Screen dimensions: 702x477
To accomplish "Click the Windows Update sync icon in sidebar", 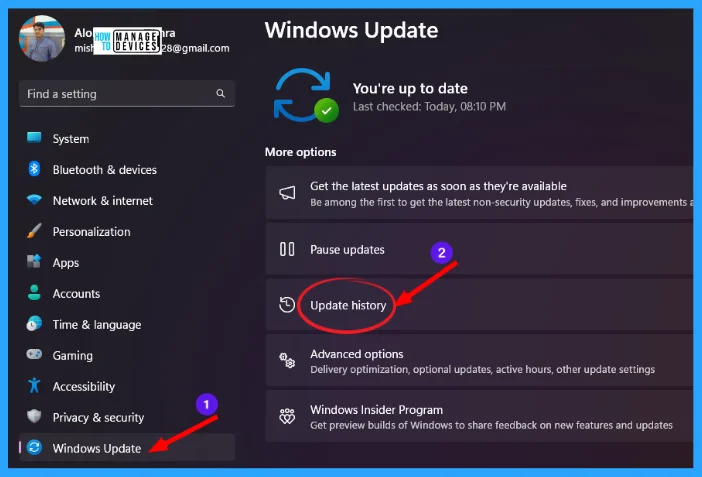I will [x=34, y=447].
